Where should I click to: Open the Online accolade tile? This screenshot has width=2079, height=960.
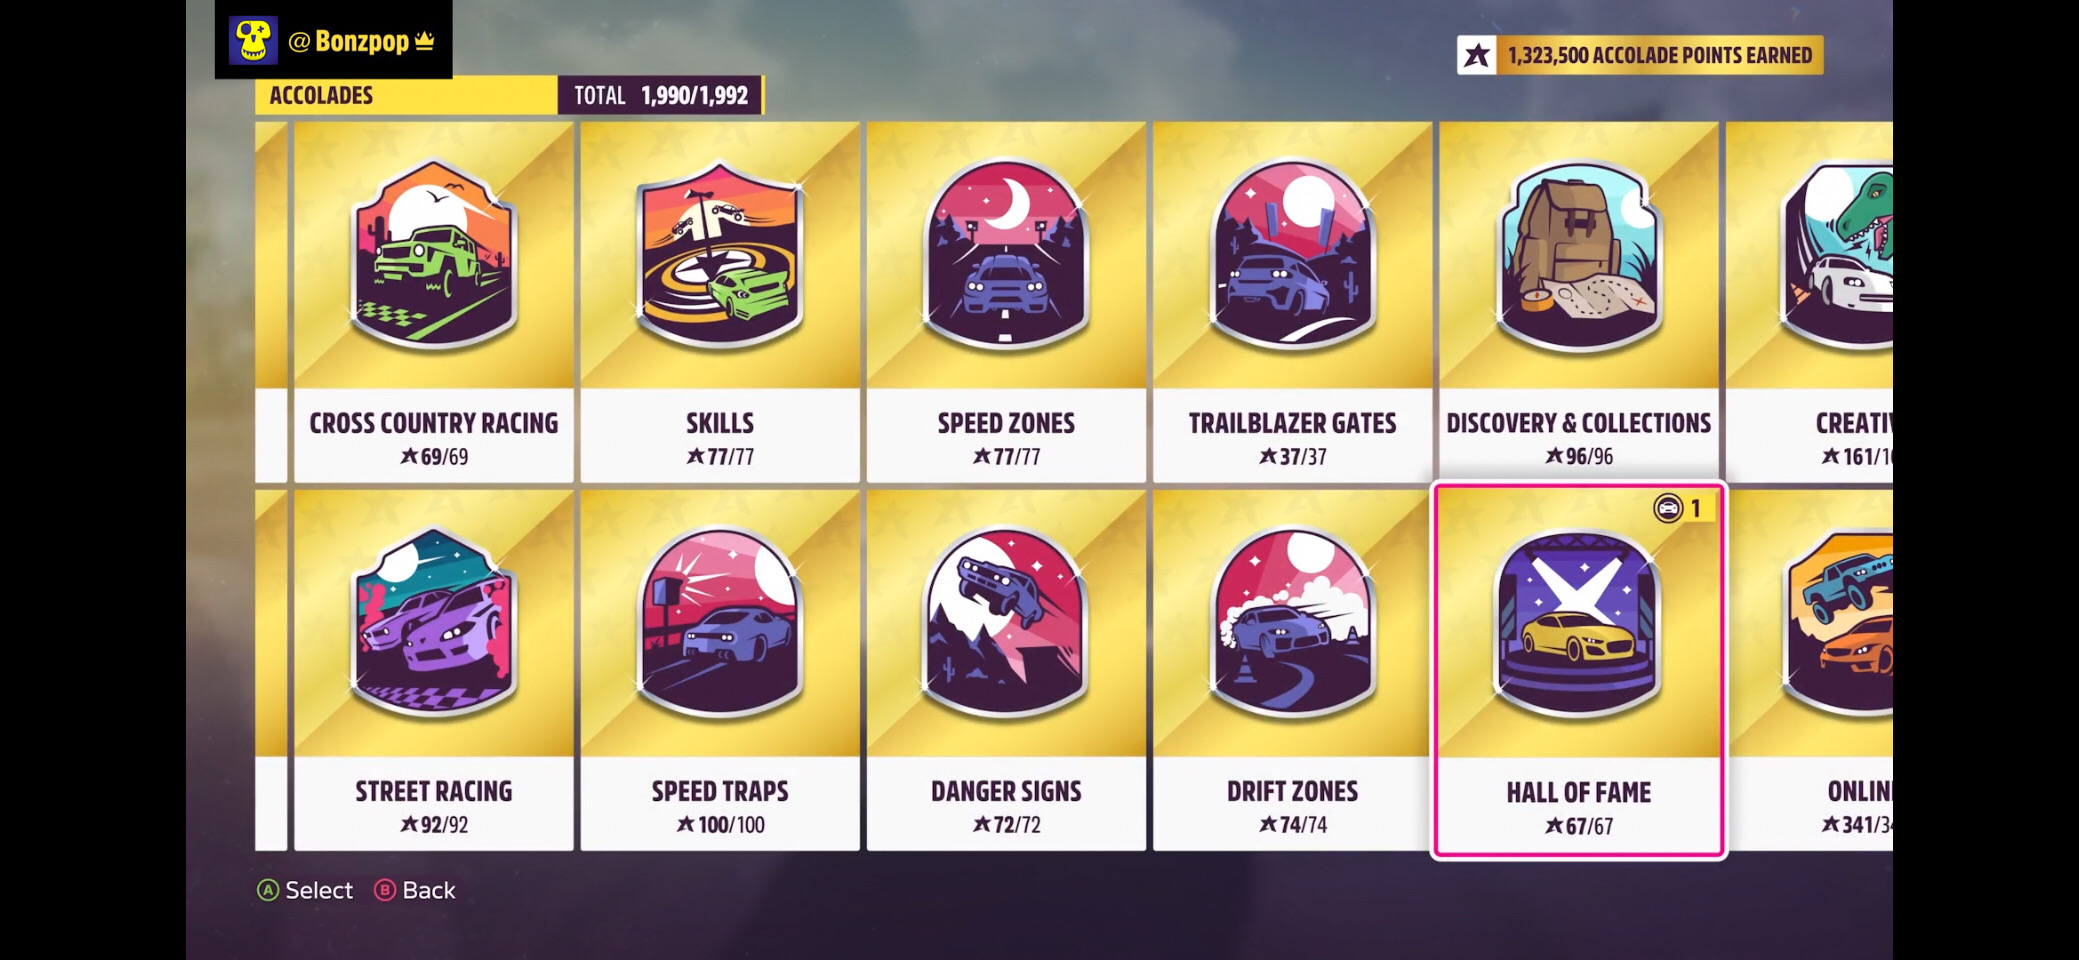pos(1809,669)
